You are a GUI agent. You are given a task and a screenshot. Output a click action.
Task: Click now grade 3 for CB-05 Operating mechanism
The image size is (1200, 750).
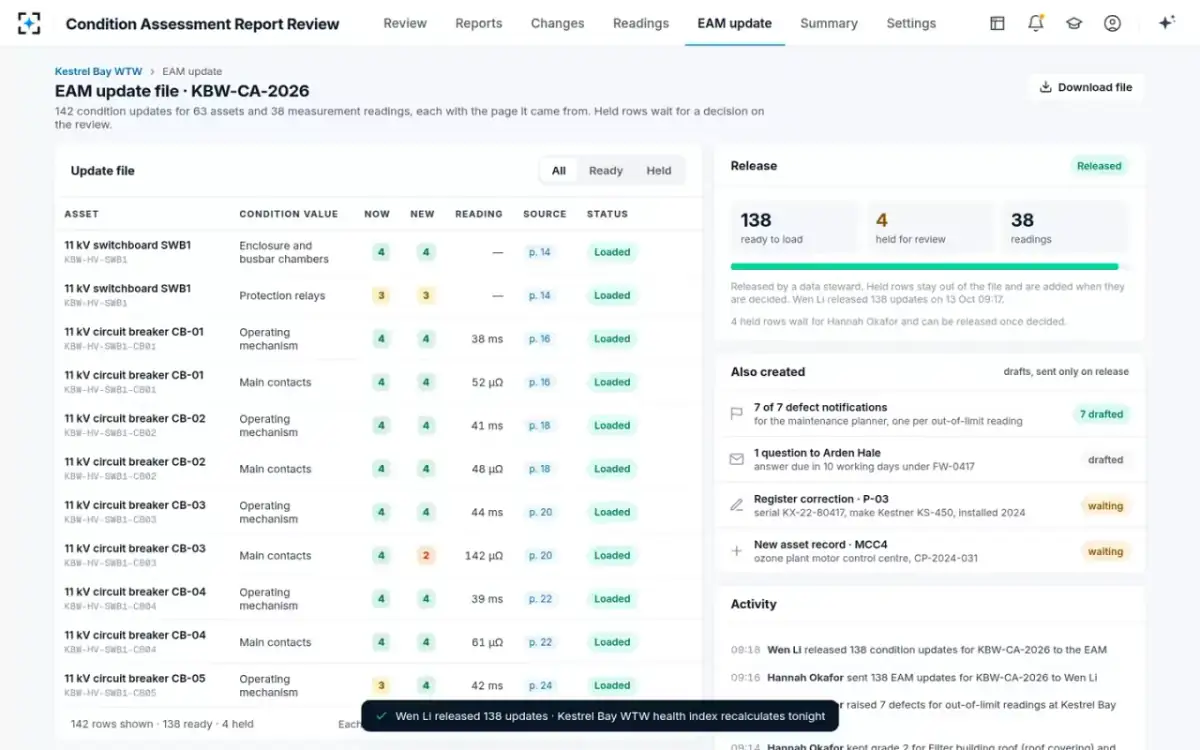pyautogui.click(x=380, y=686)
